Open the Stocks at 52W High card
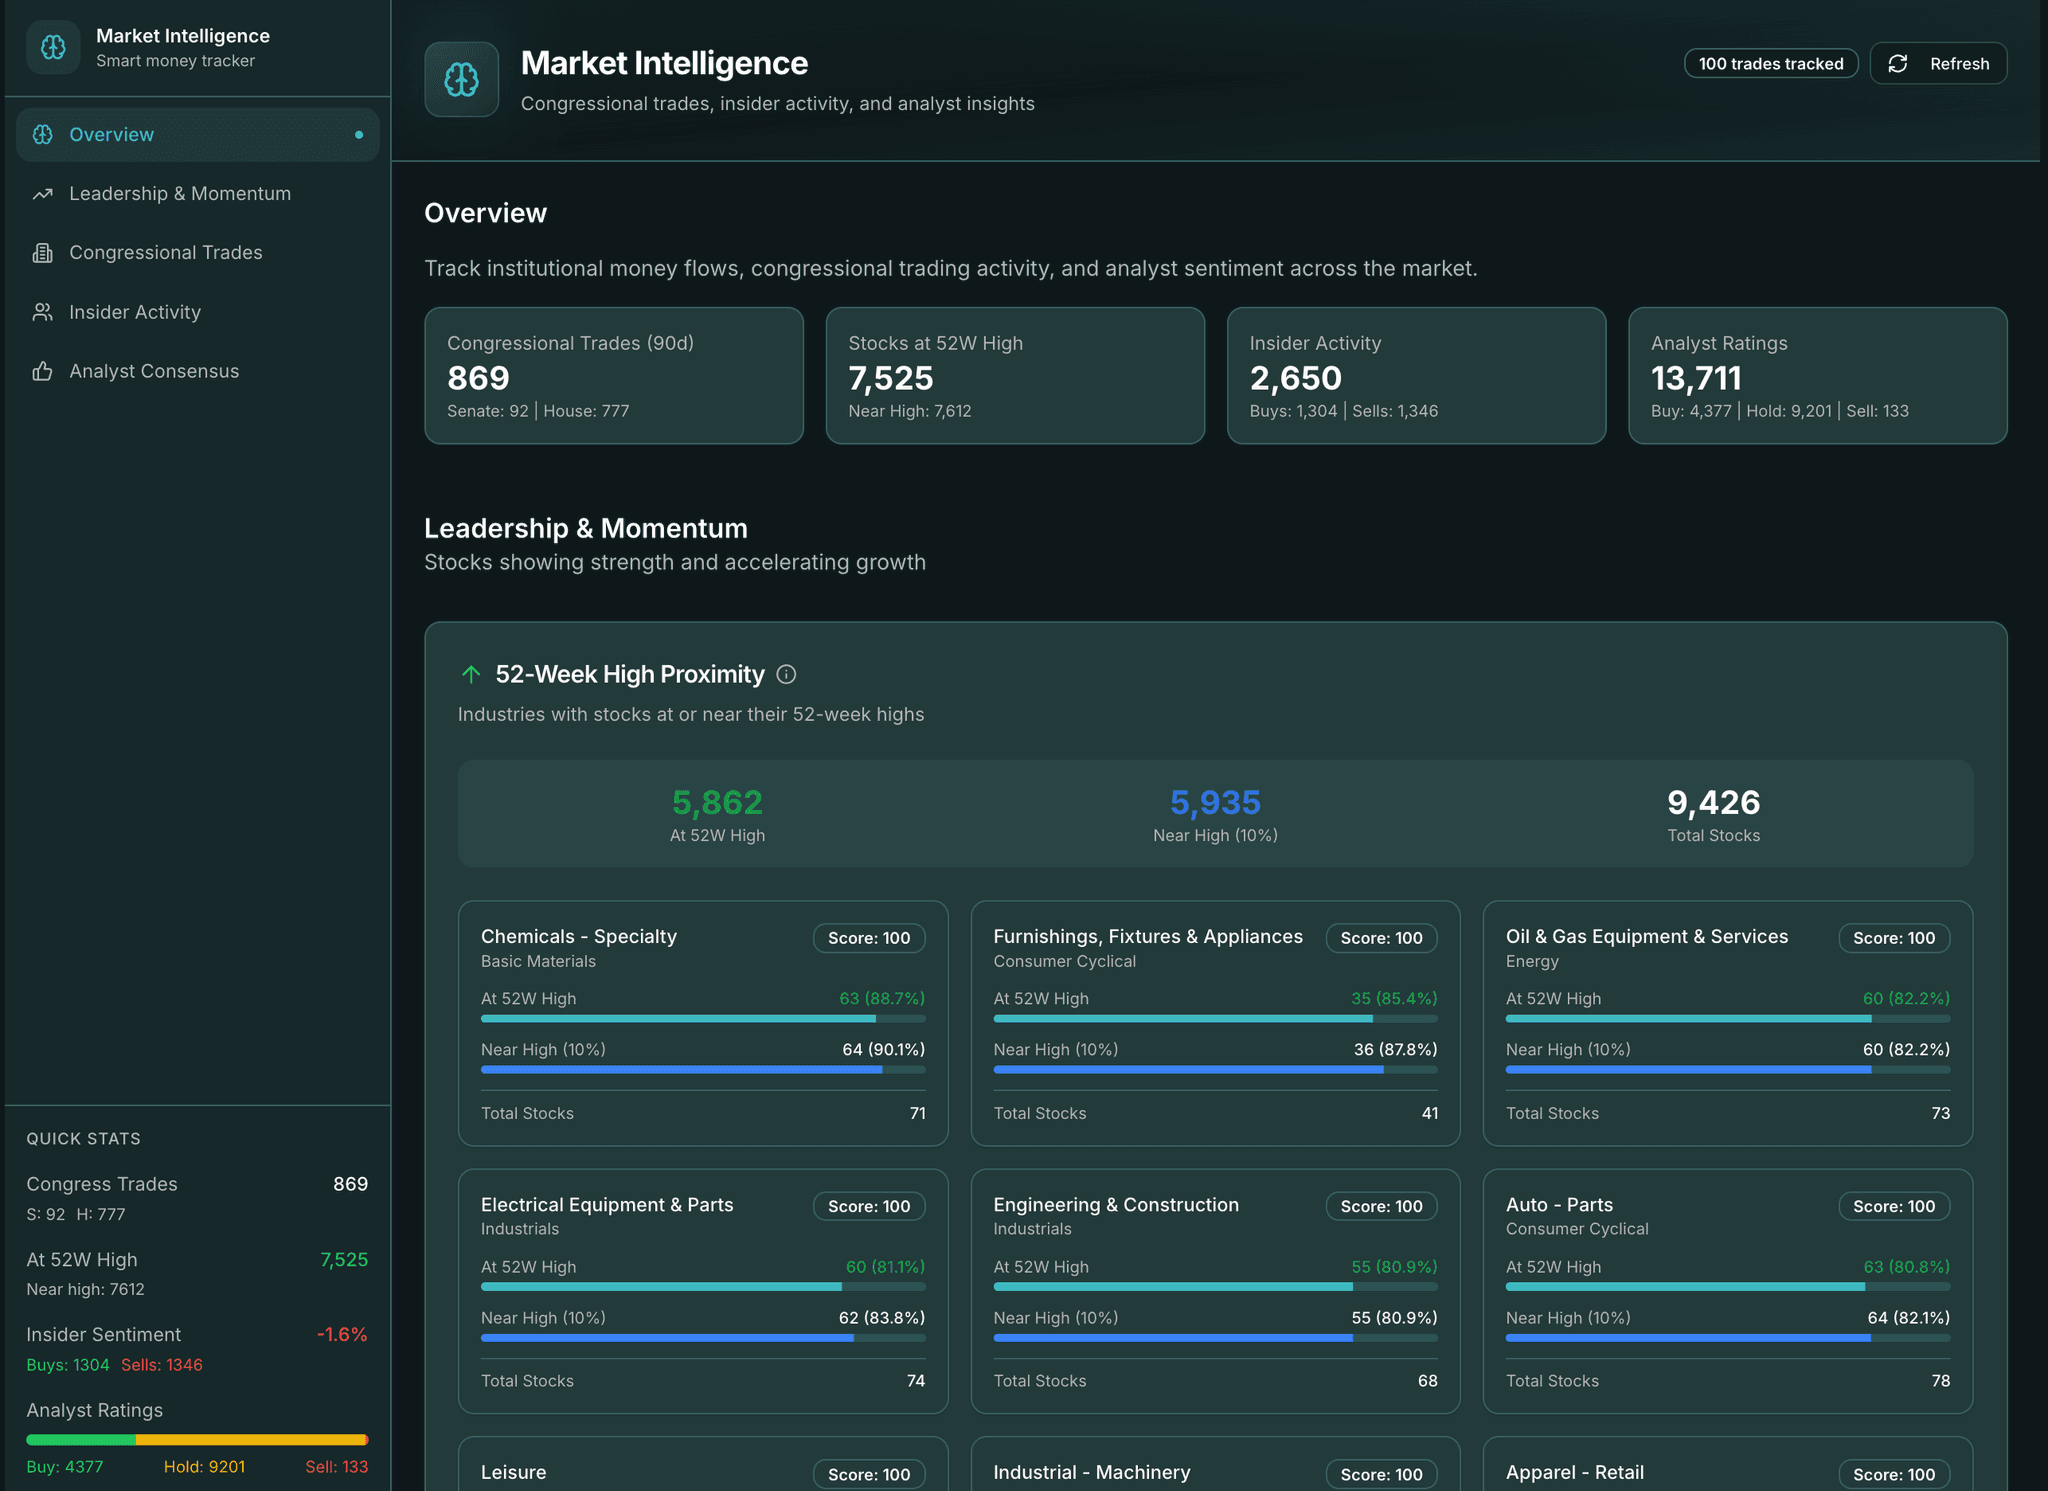This screenshot has height=1491, width=2048. (1015, 376)
